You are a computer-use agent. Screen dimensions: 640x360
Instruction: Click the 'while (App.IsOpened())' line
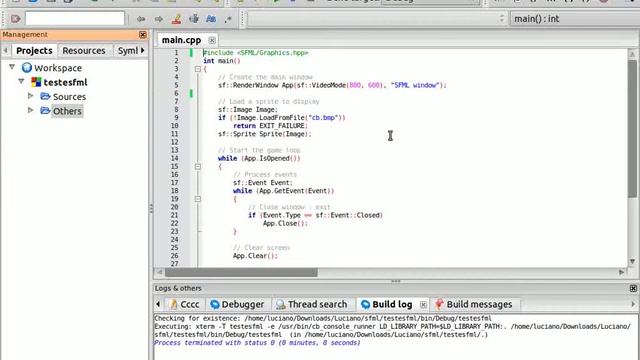[259, 158]
